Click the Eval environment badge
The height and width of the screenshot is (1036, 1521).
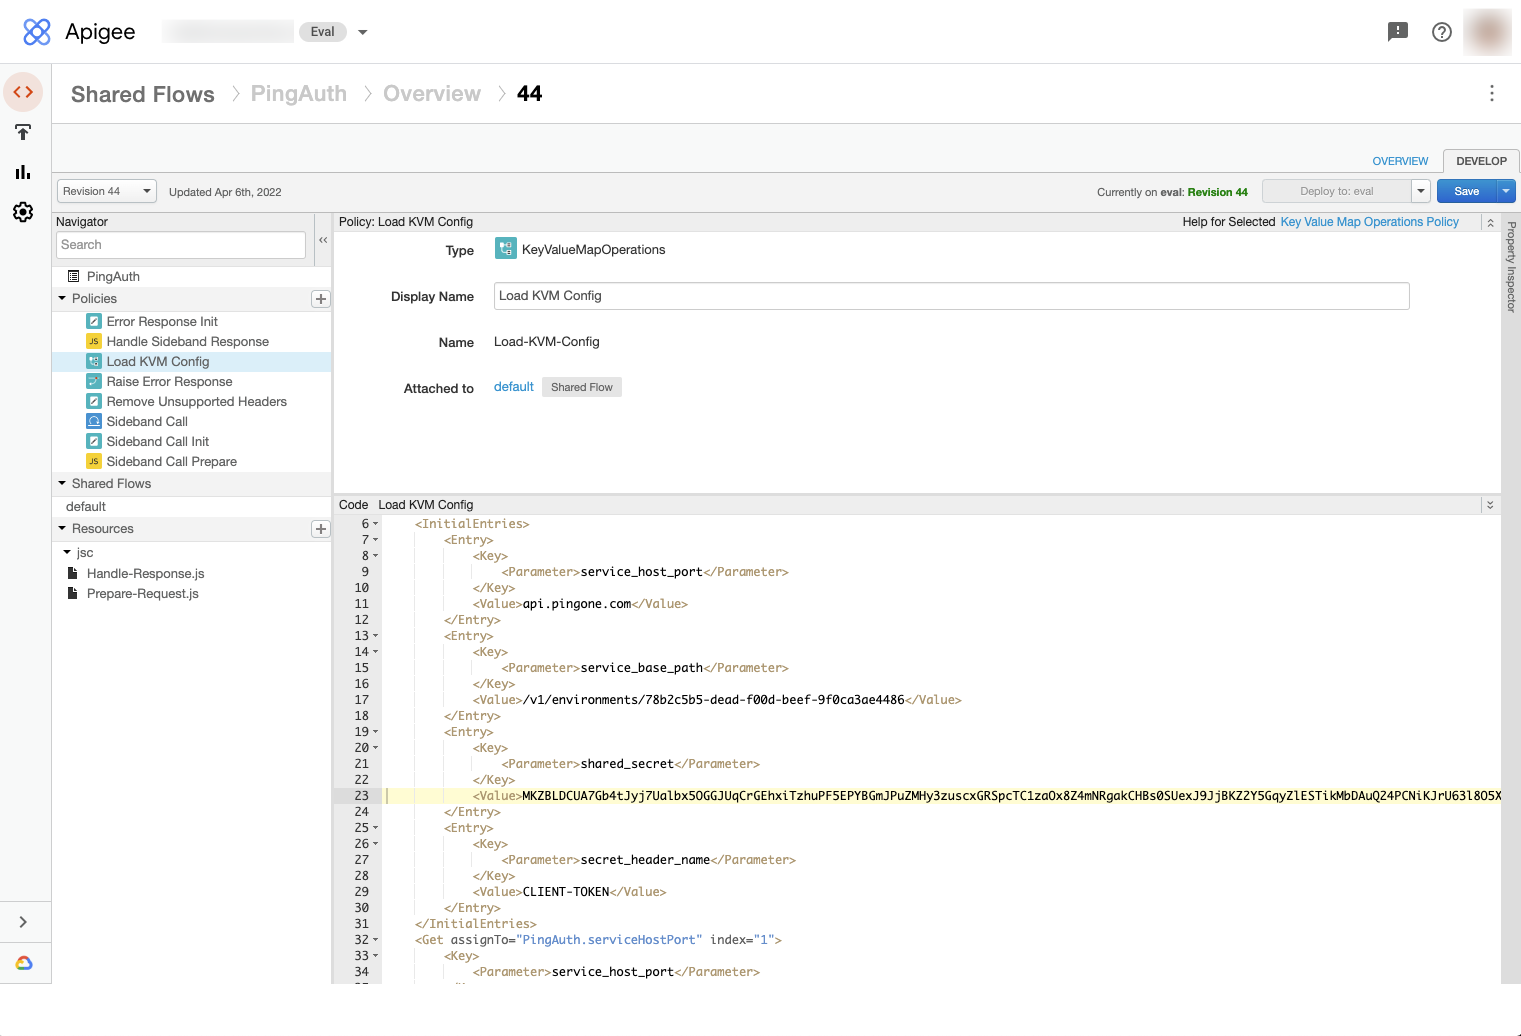[x=323, y=32]
